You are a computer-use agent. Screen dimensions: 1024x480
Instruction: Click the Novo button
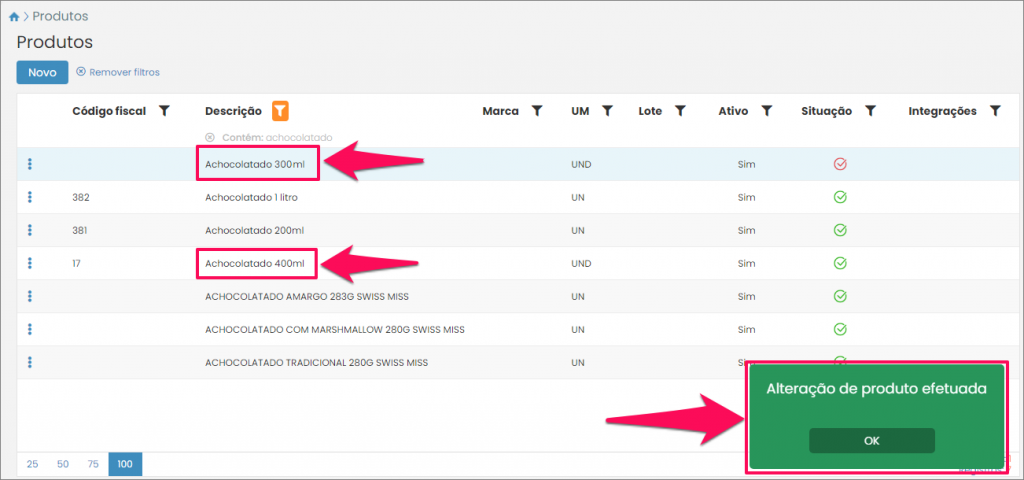click(42, 72)
